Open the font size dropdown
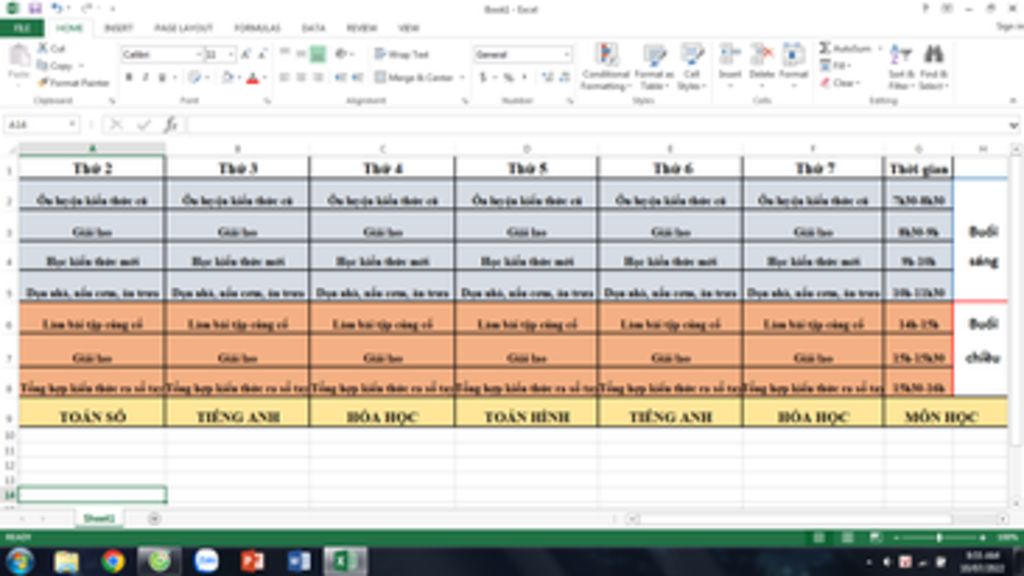 click(231, 55)
